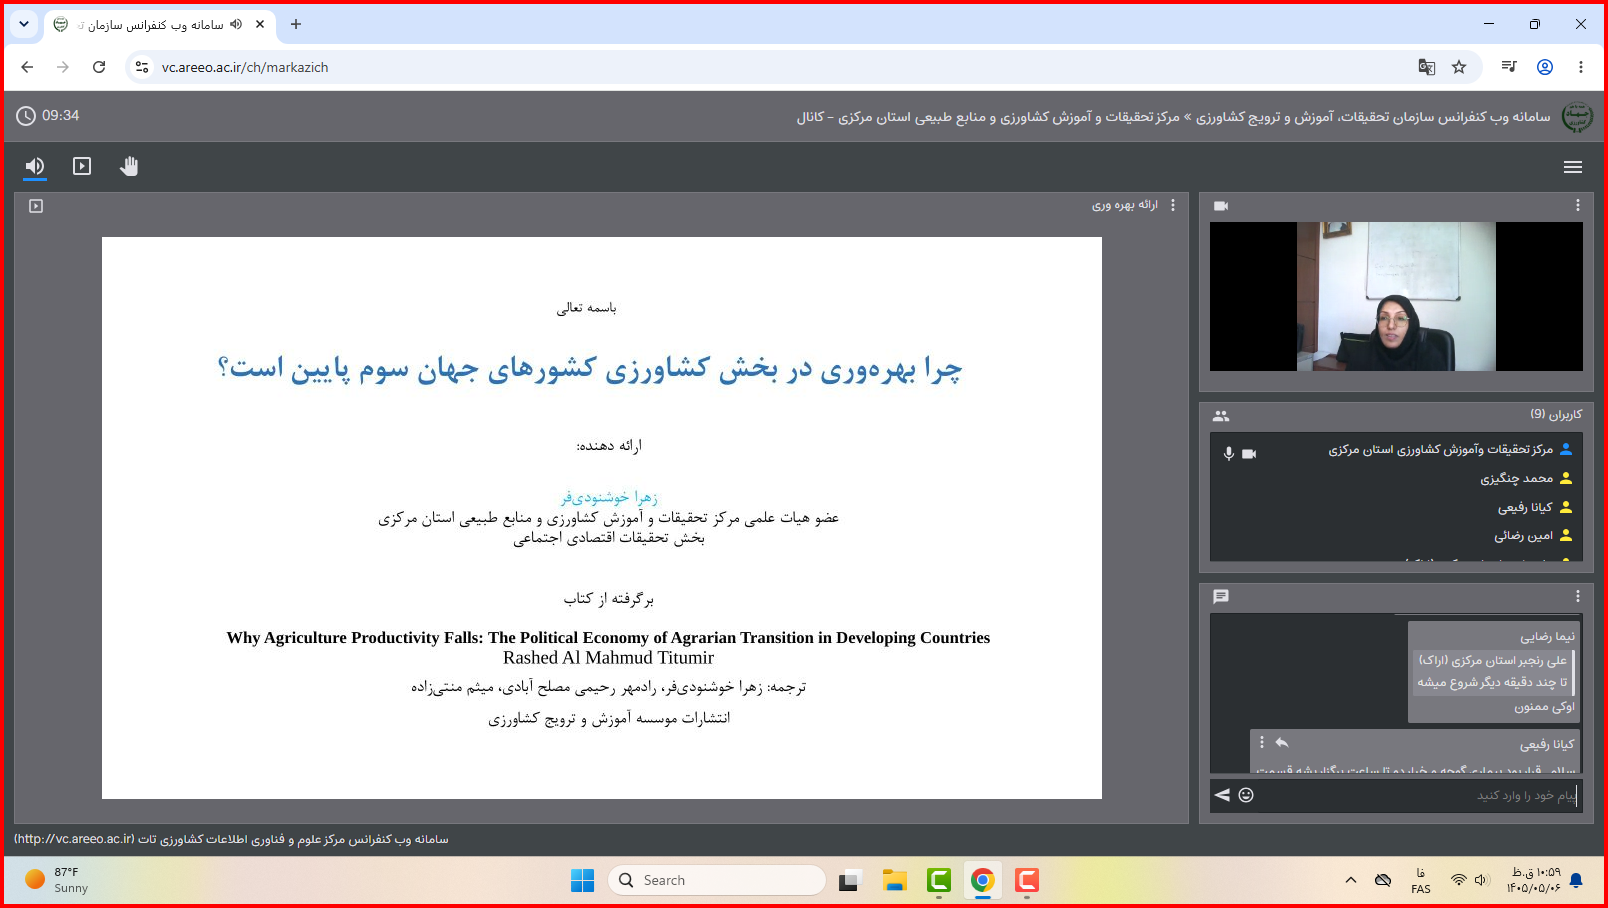Open the presentation panel three-dot options
This screenshot has width=1608, height=908.
[1173, 205]
